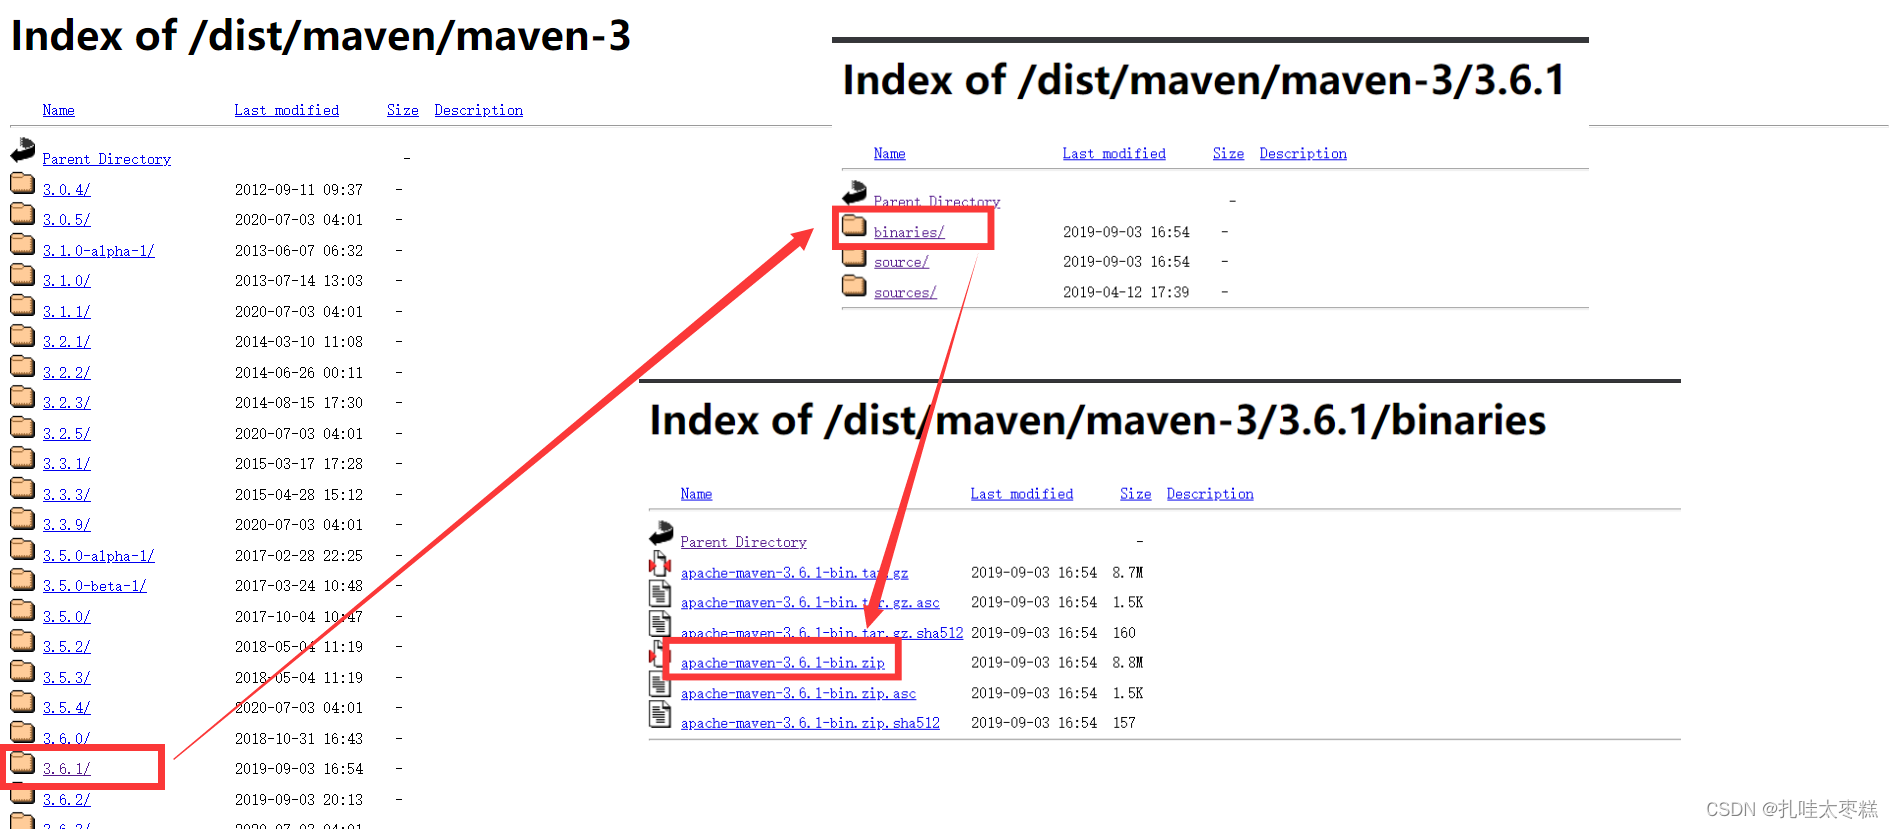Click folder icon beside 3.6.1/

point(22,763)
